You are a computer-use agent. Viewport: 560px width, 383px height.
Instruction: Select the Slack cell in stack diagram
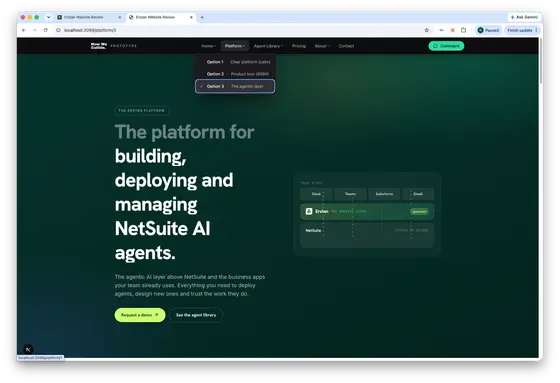pos(316,194)
